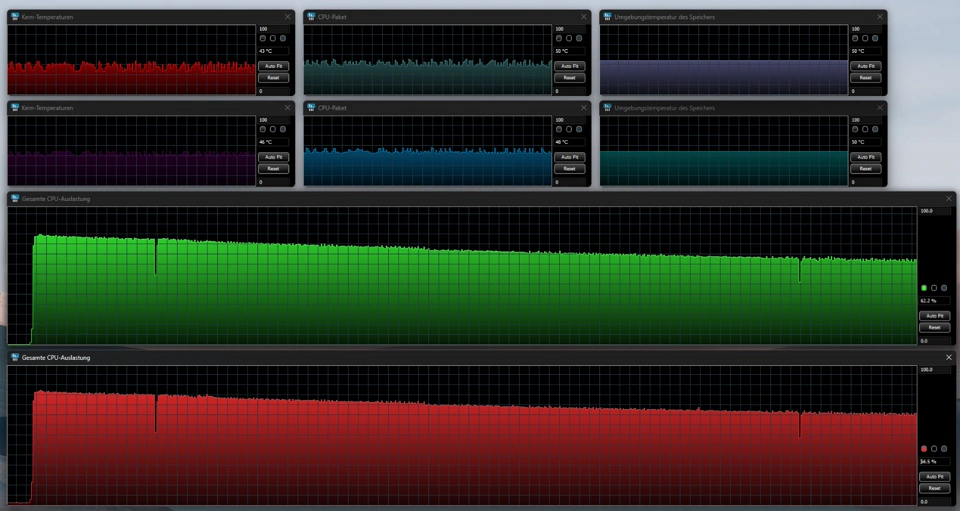Click the black background circle in red Kern-Temperaturen window
This screenshot has height=511, width=960.
tap(272, 38)
